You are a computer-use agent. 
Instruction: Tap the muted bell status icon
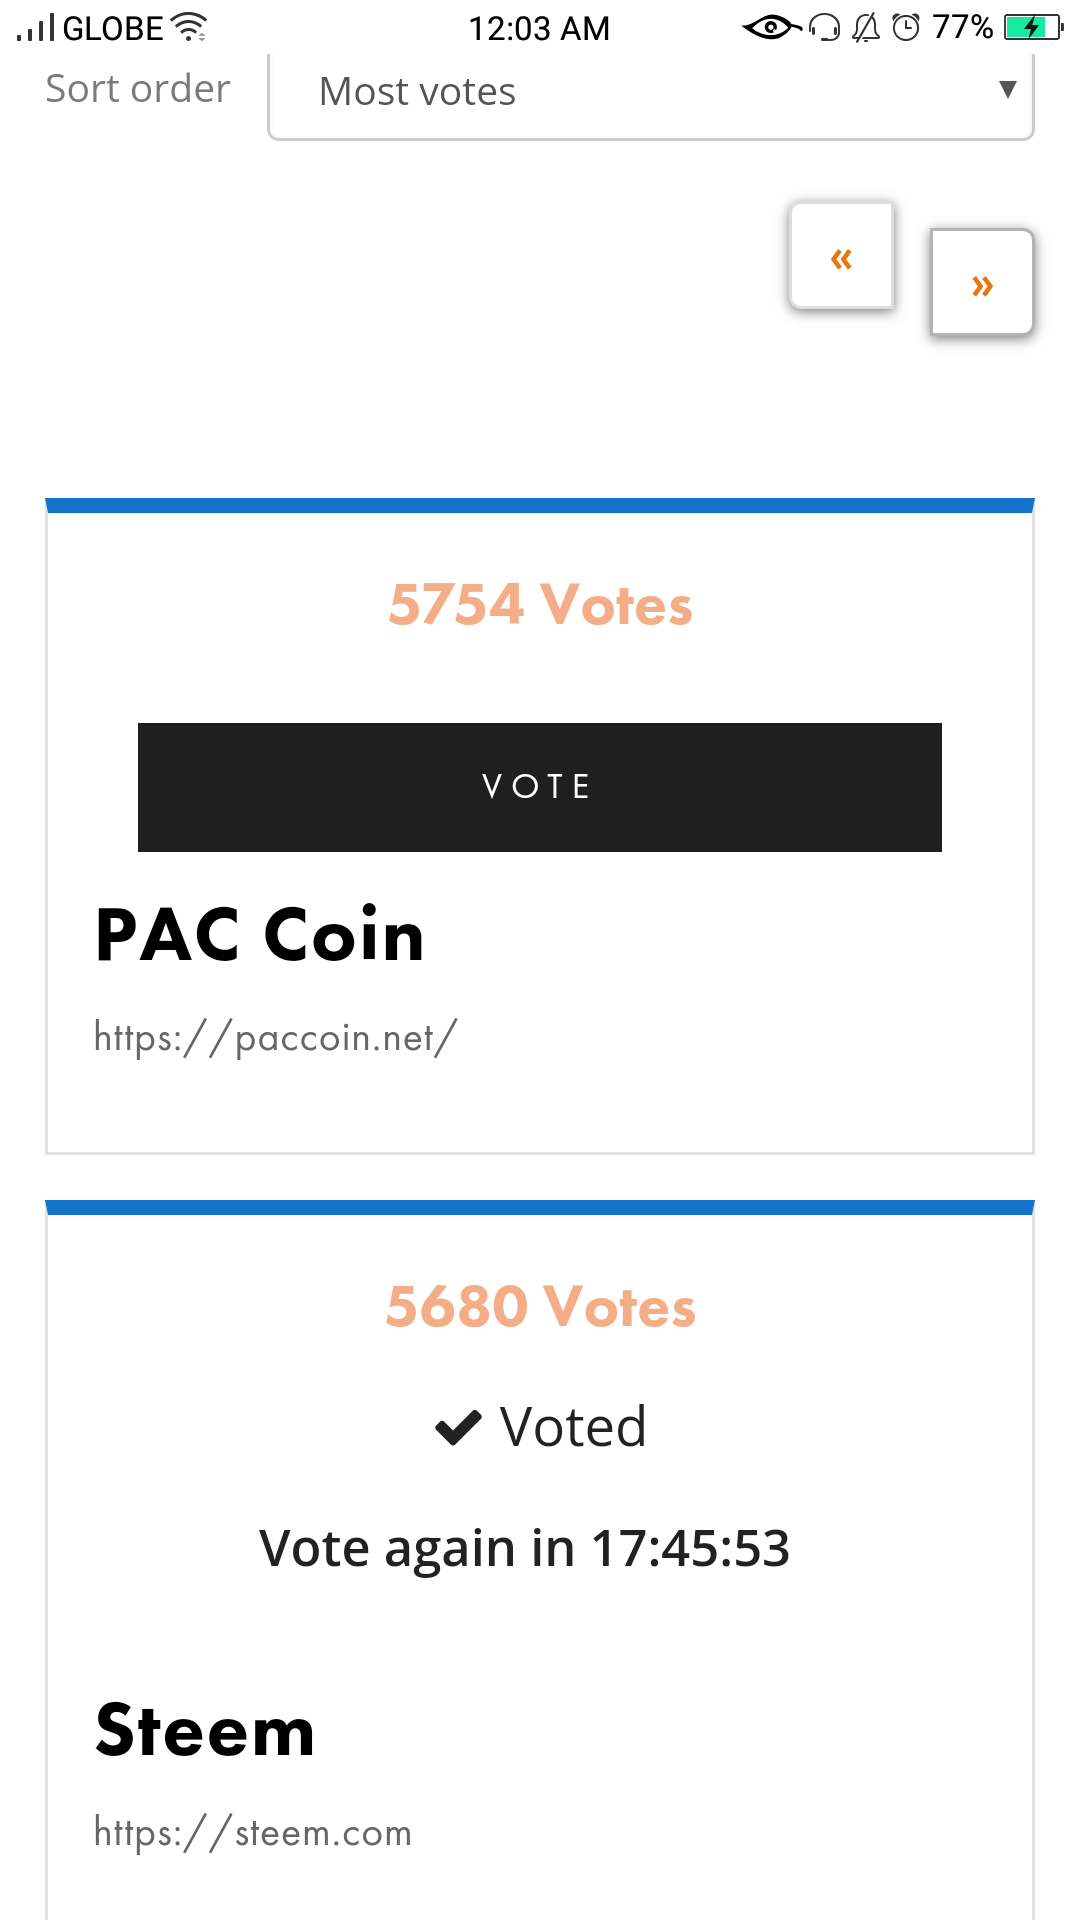pos(866,27)
